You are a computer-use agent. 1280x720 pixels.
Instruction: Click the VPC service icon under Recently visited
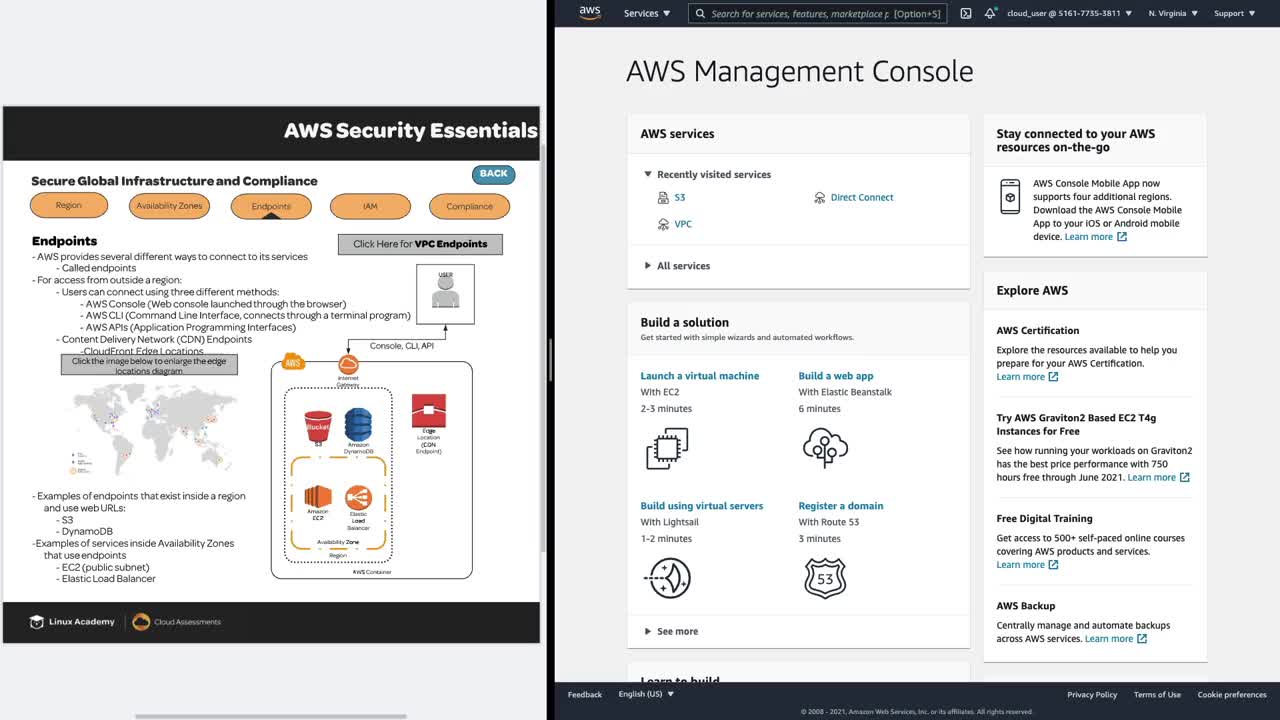point(663,225)
